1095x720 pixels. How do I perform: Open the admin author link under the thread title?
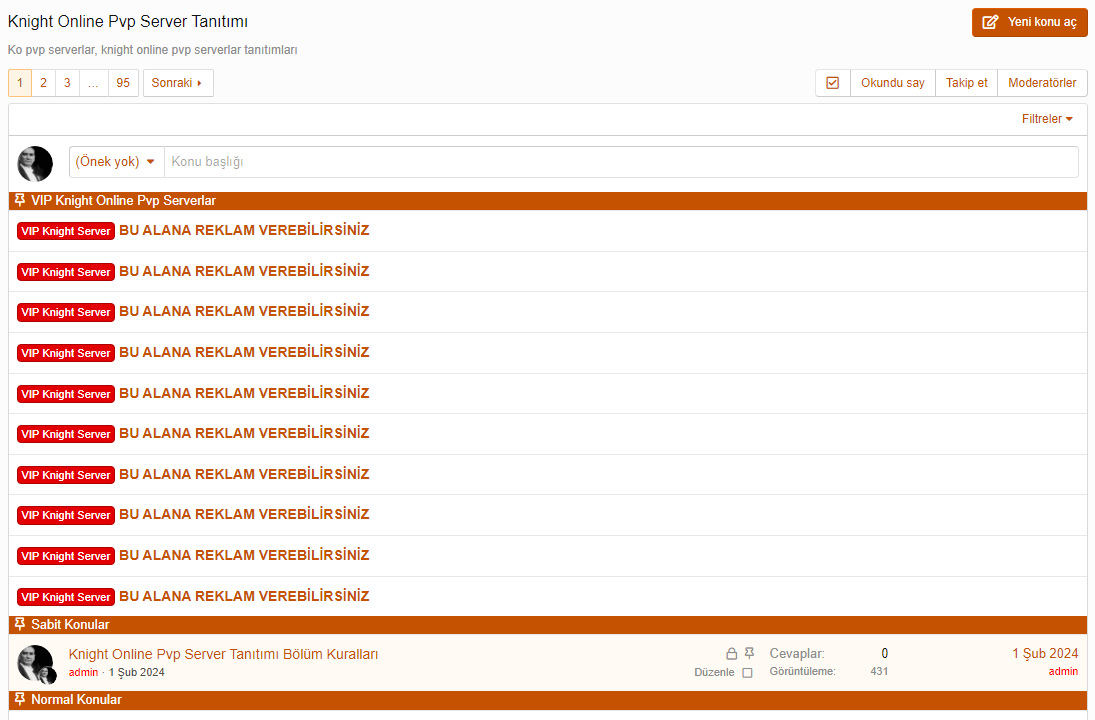[x=83, y=673]
